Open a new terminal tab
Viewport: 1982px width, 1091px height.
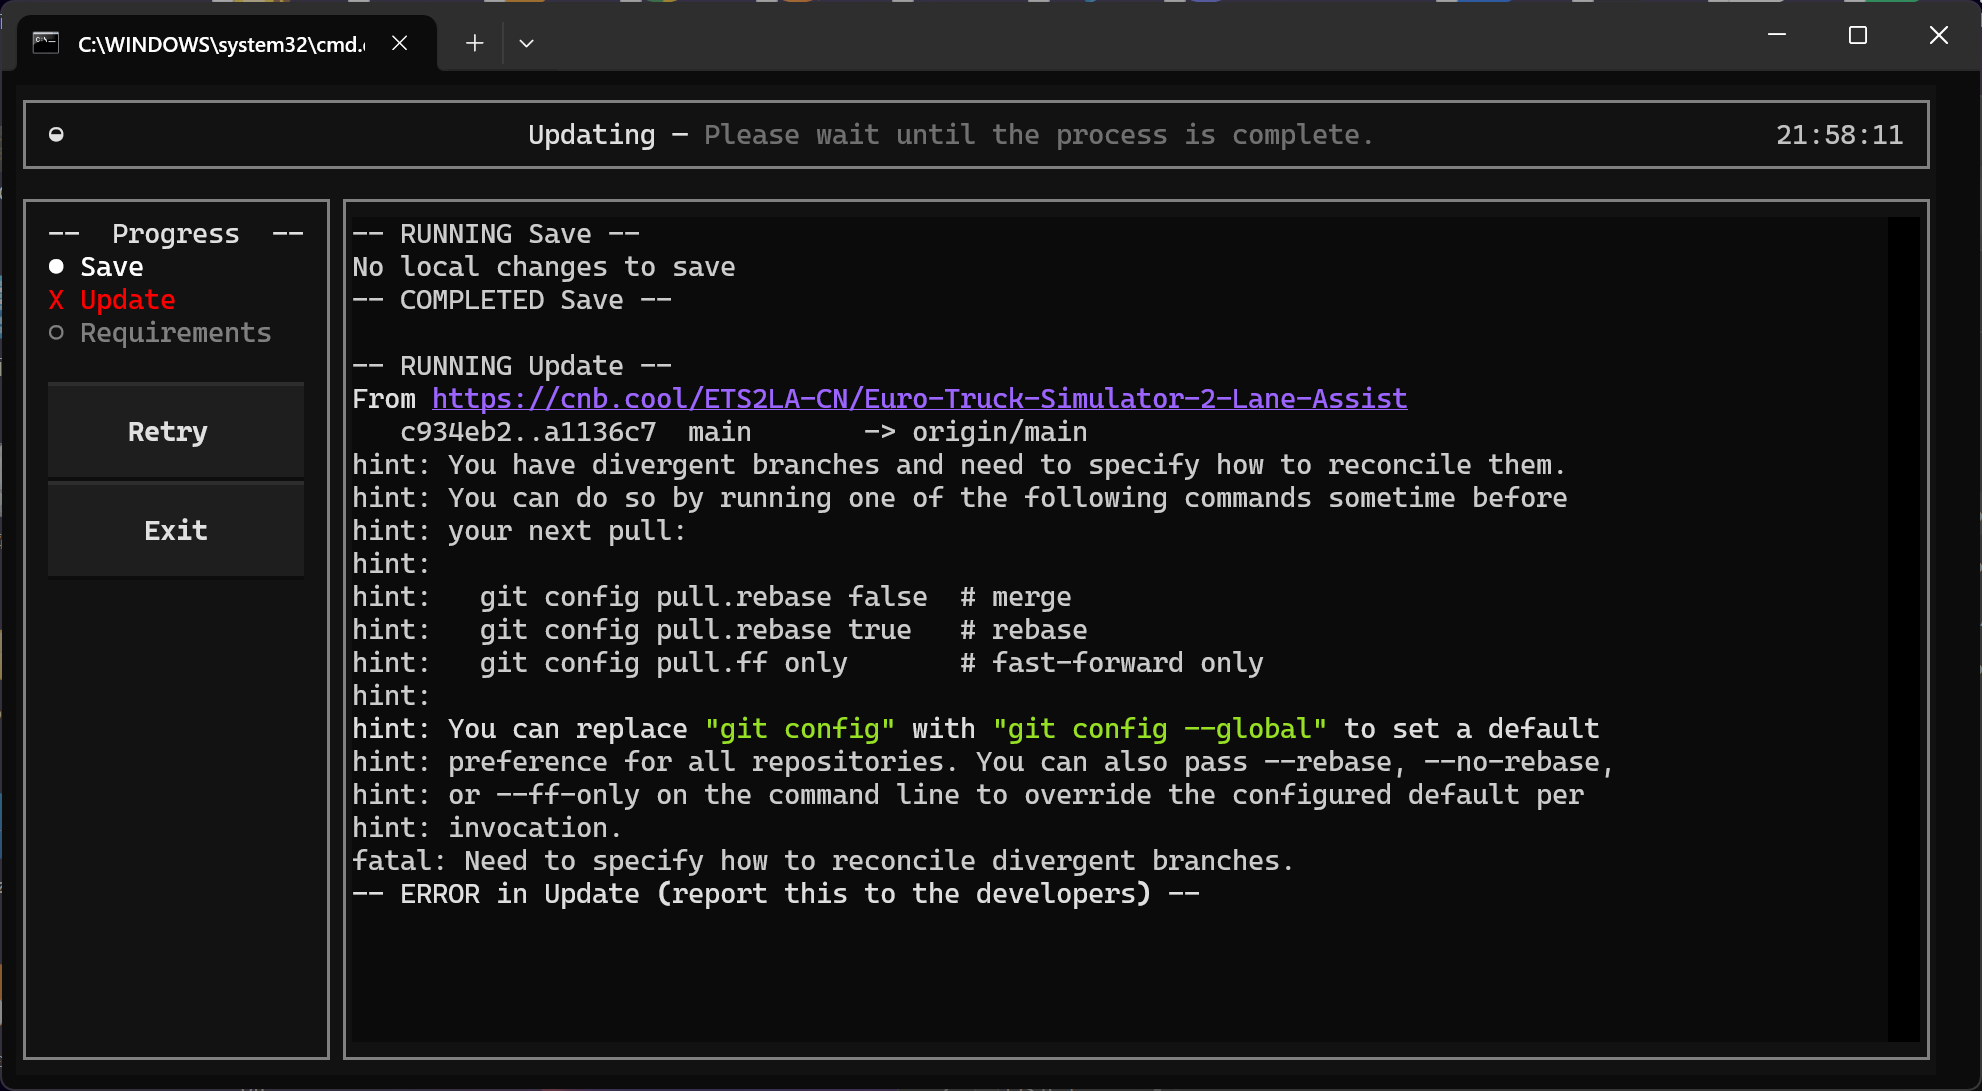coord(474,43)
